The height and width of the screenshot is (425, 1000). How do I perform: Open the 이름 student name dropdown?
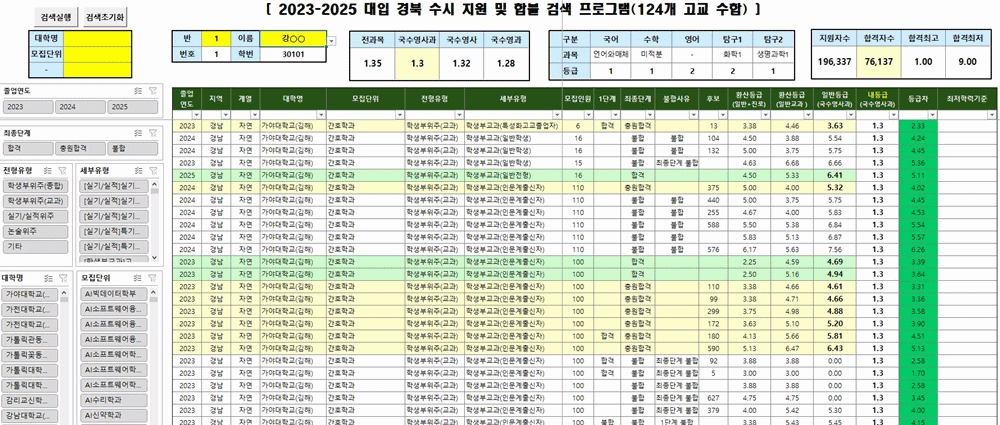tap(332, 41)
